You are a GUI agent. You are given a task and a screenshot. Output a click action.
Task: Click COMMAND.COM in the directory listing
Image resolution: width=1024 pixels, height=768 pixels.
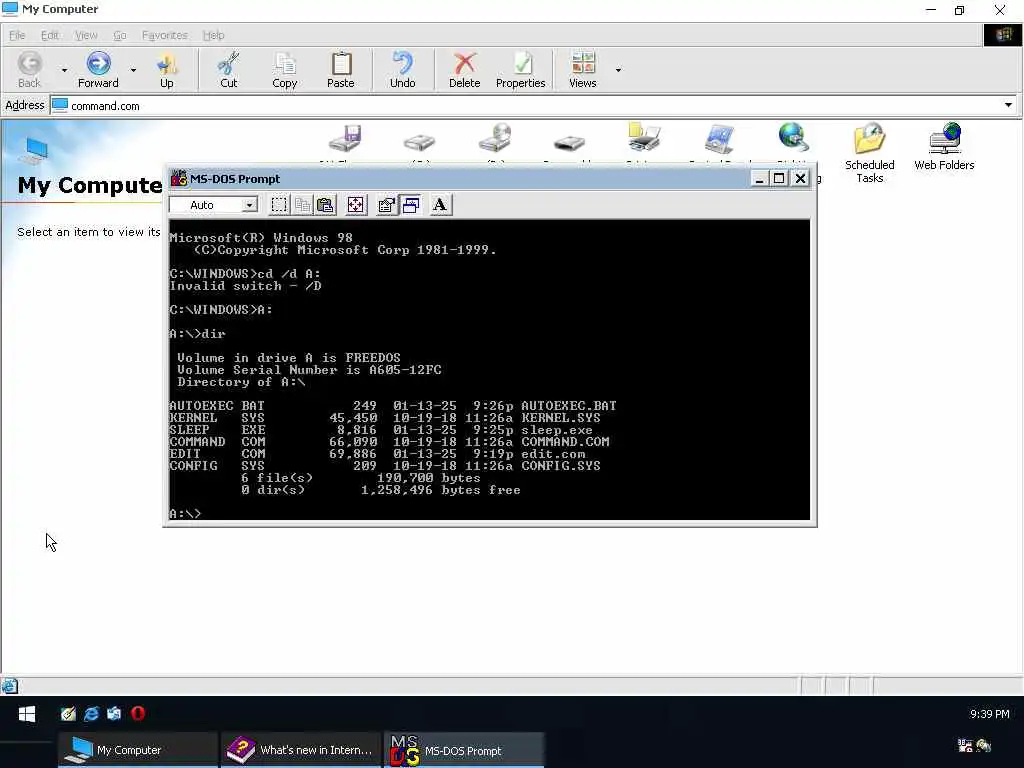(565, 441)
